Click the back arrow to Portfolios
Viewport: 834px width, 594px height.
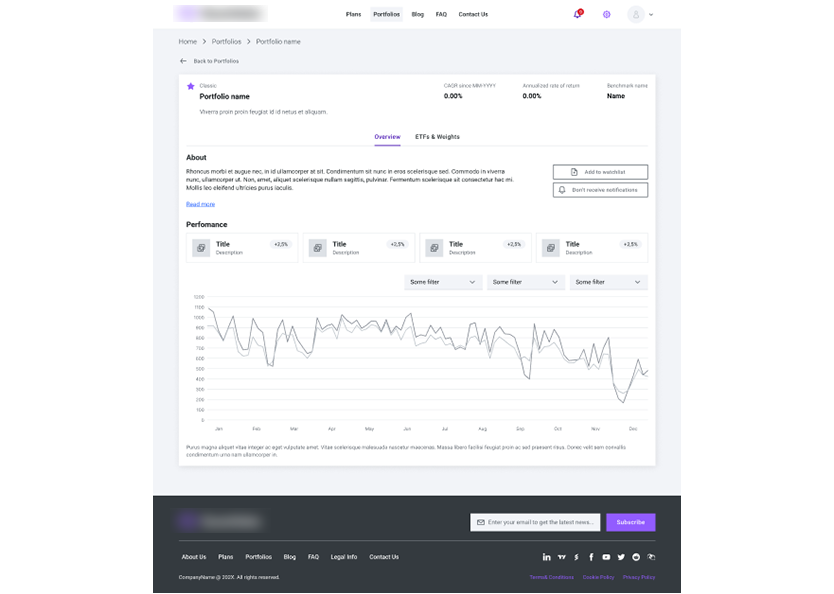[183, 61]
